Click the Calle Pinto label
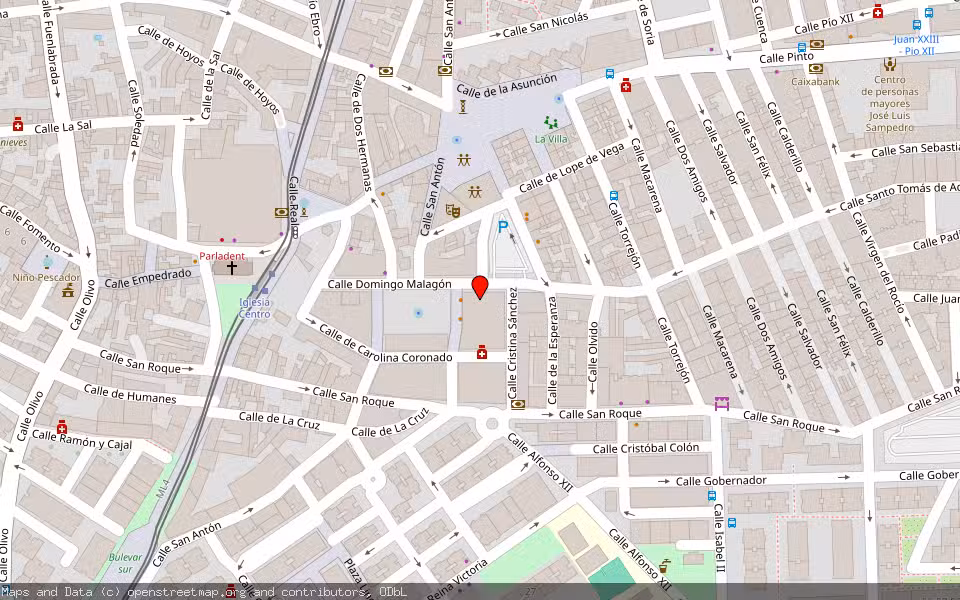The image size is (960, 600). click(x=786, y=58)
